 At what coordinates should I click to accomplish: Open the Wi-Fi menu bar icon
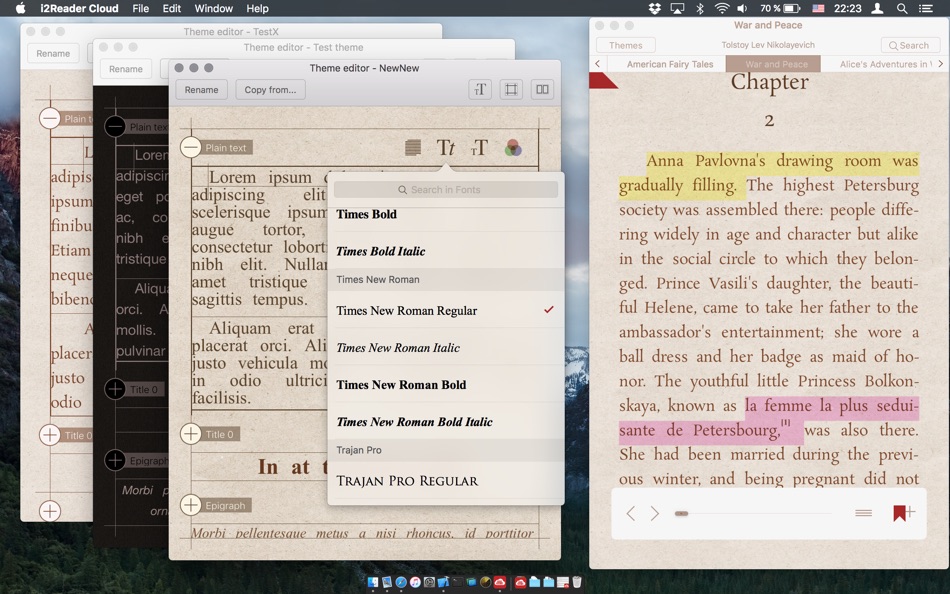tap(721, 8)
